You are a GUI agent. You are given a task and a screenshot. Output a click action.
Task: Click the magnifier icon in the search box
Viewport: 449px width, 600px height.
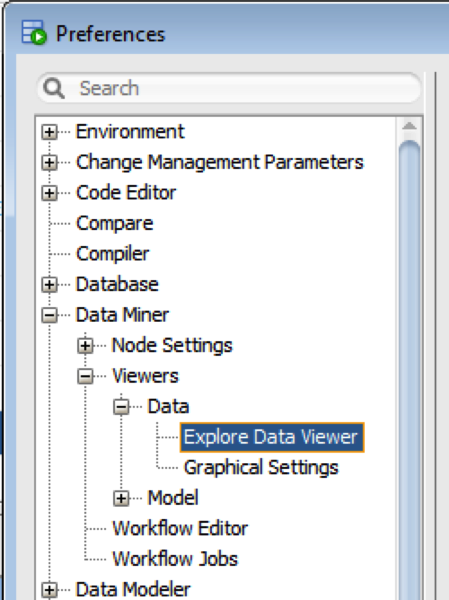54,88
